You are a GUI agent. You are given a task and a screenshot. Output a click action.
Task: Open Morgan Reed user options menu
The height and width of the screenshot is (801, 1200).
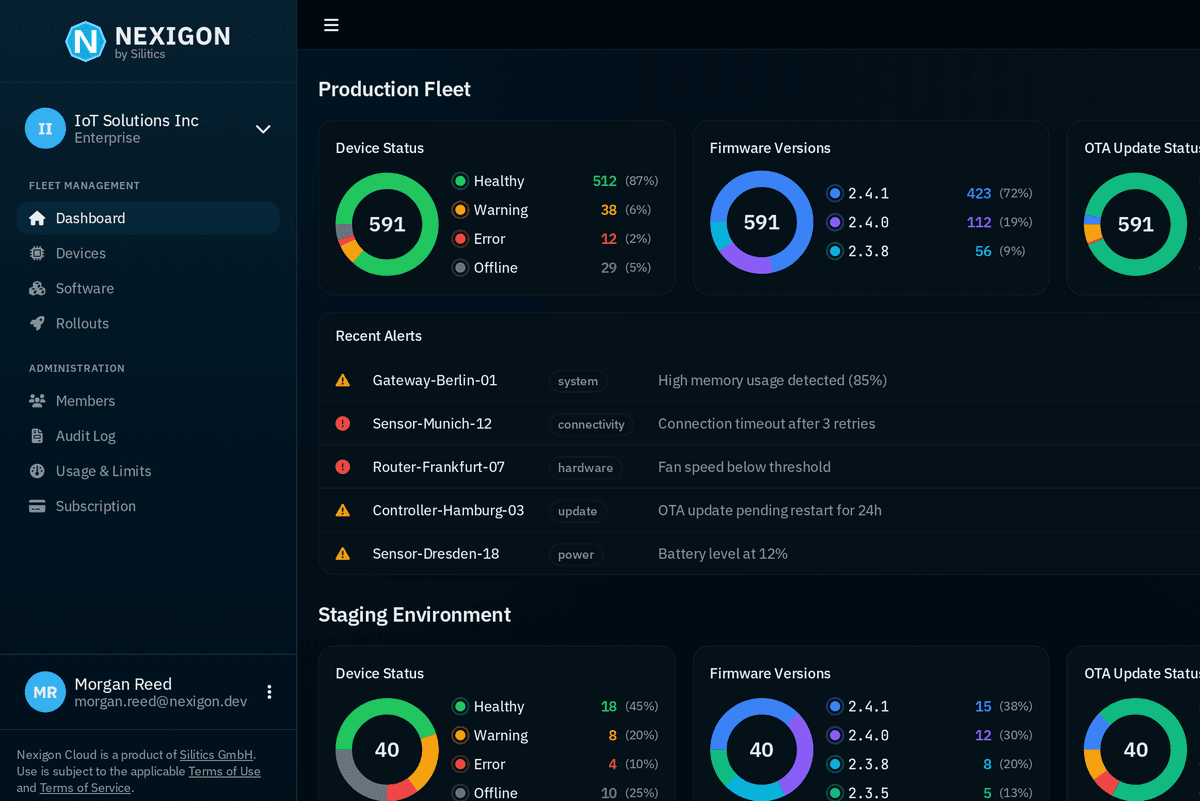point(269,692)
